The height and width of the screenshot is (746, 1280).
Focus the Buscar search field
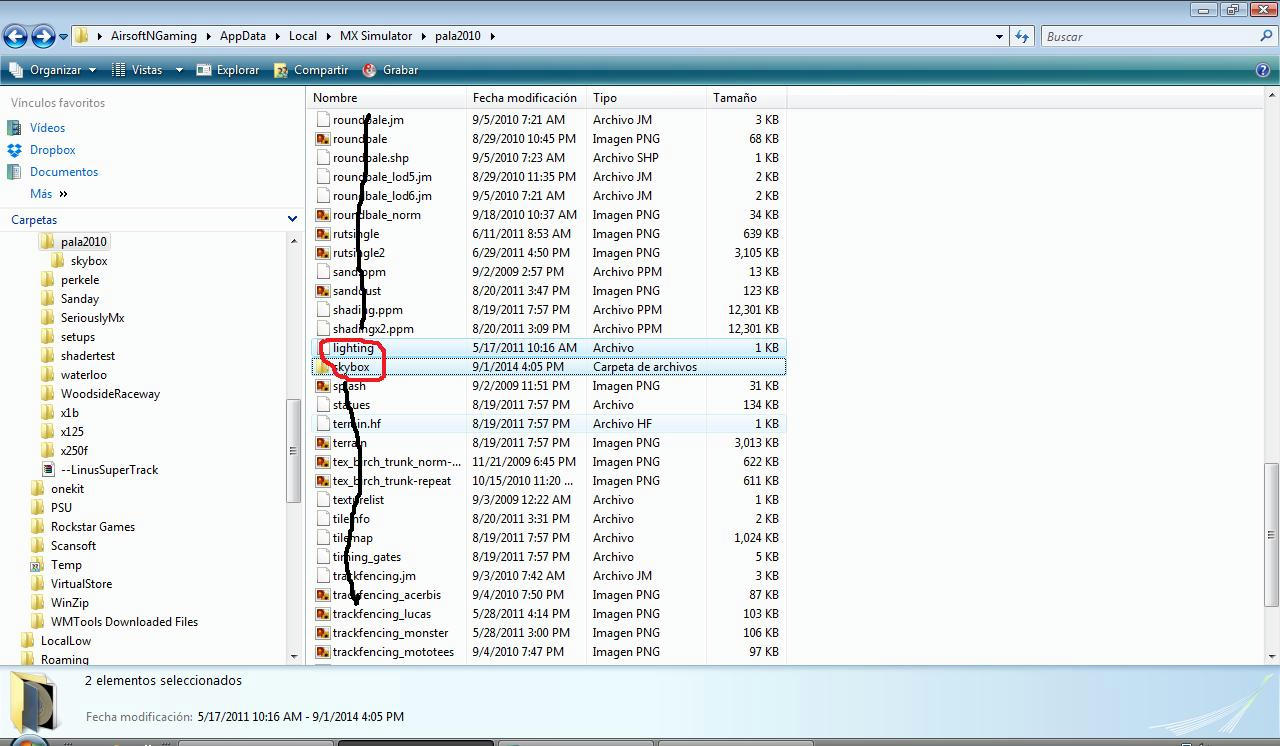click(1148, 36)
